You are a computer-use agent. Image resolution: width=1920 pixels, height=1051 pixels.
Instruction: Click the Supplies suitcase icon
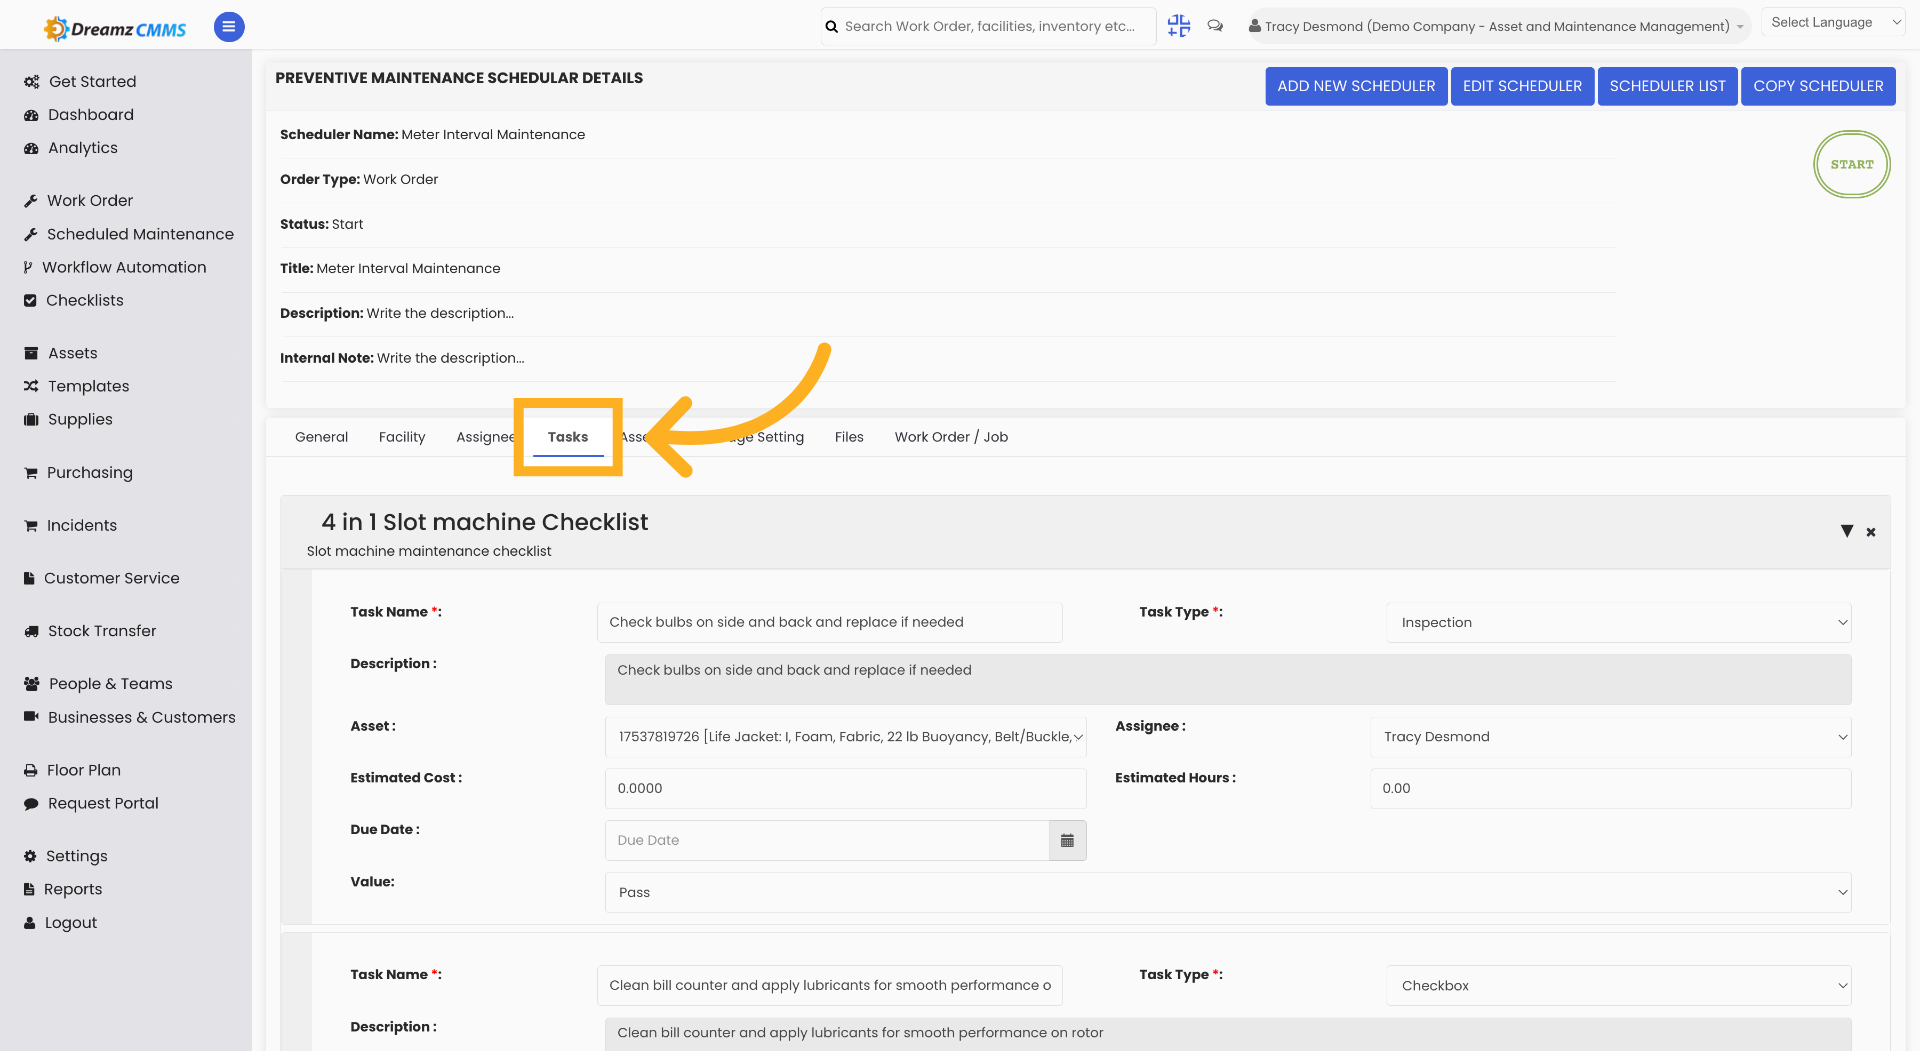(x=31, y=419)
